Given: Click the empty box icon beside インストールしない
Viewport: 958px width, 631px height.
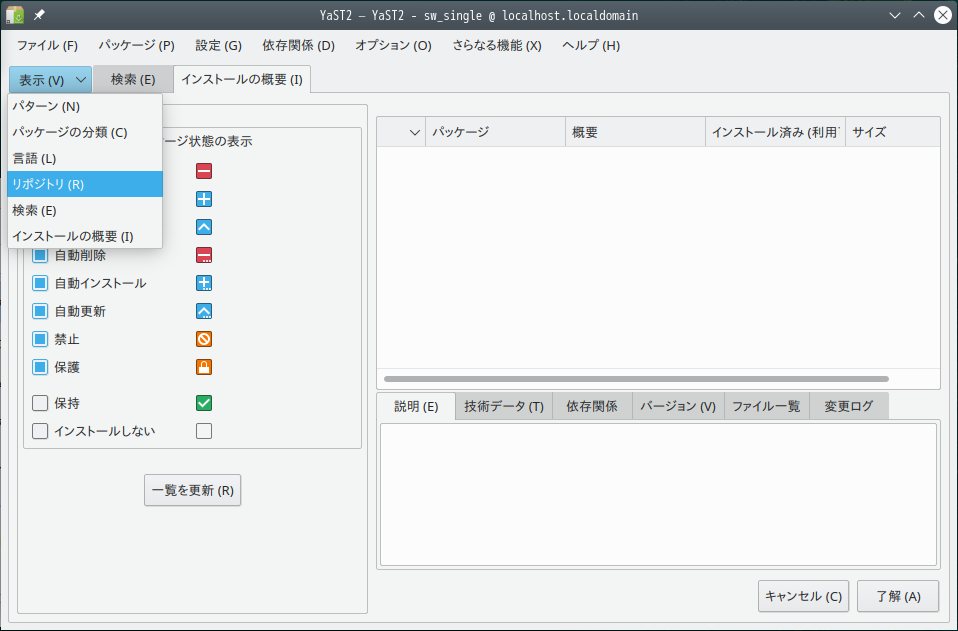Looking at the screenshot, I should click(x=204, y=431).
